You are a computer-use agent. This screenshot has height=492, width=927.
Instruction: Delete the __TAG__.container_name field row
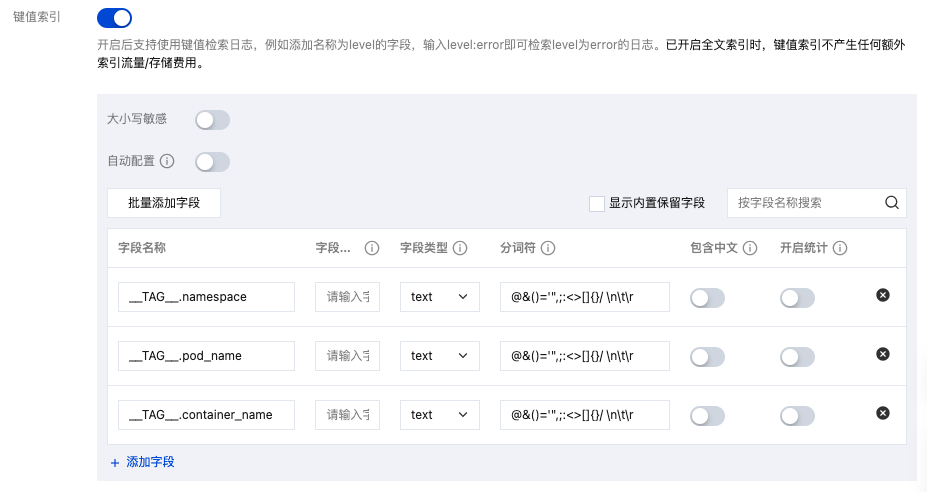883,413
